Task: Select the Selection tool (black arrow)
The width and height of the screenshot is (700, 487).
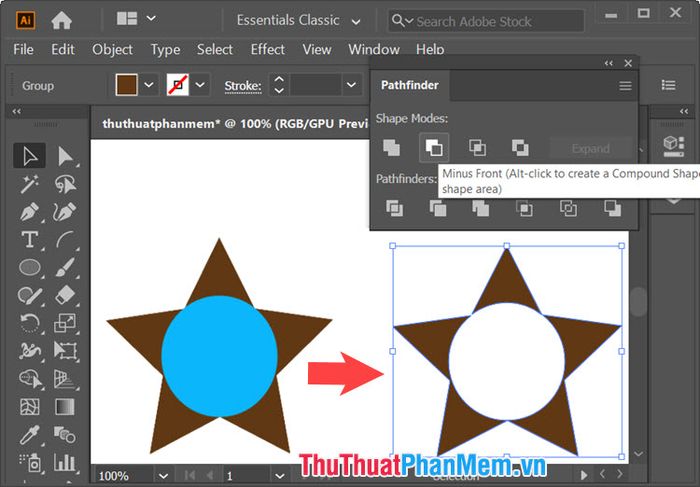Action: coord(29,156)
